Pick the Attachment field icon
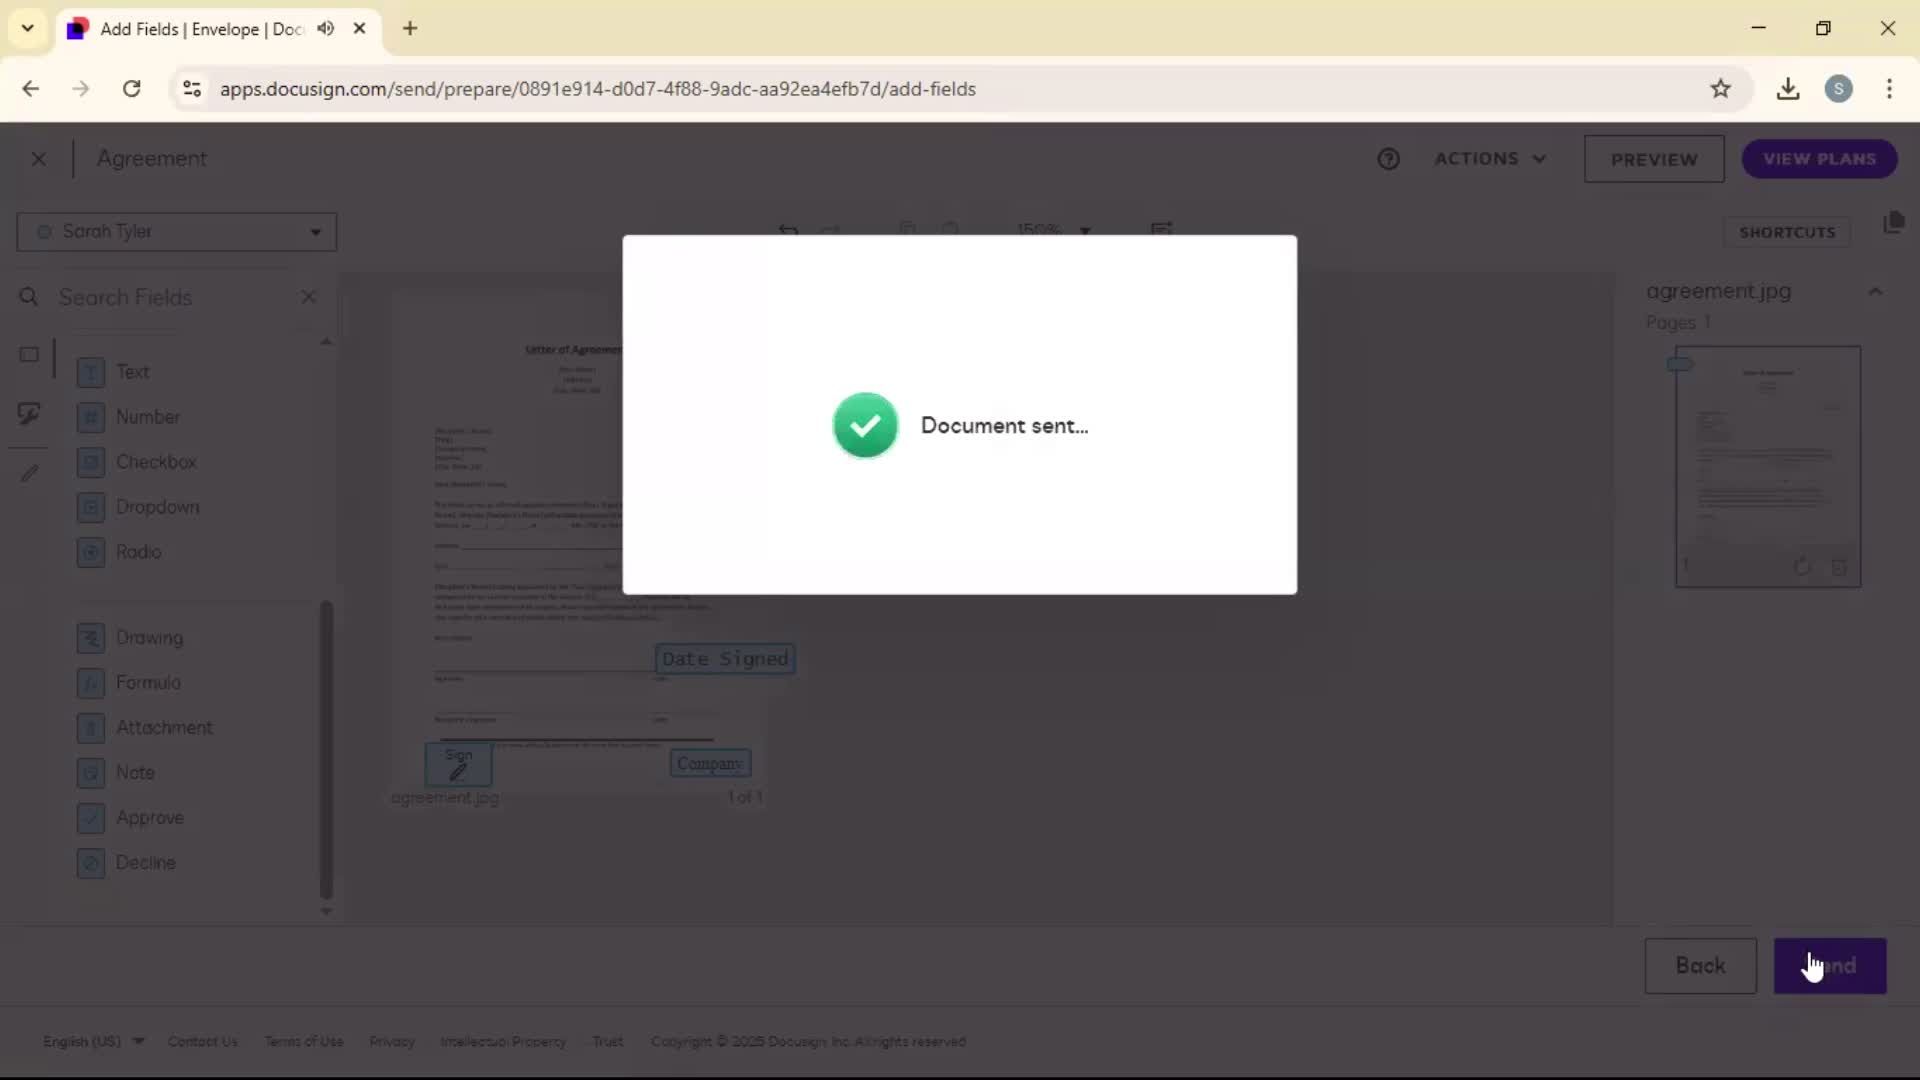The image size is (1920, 1080). coord(91,728)
